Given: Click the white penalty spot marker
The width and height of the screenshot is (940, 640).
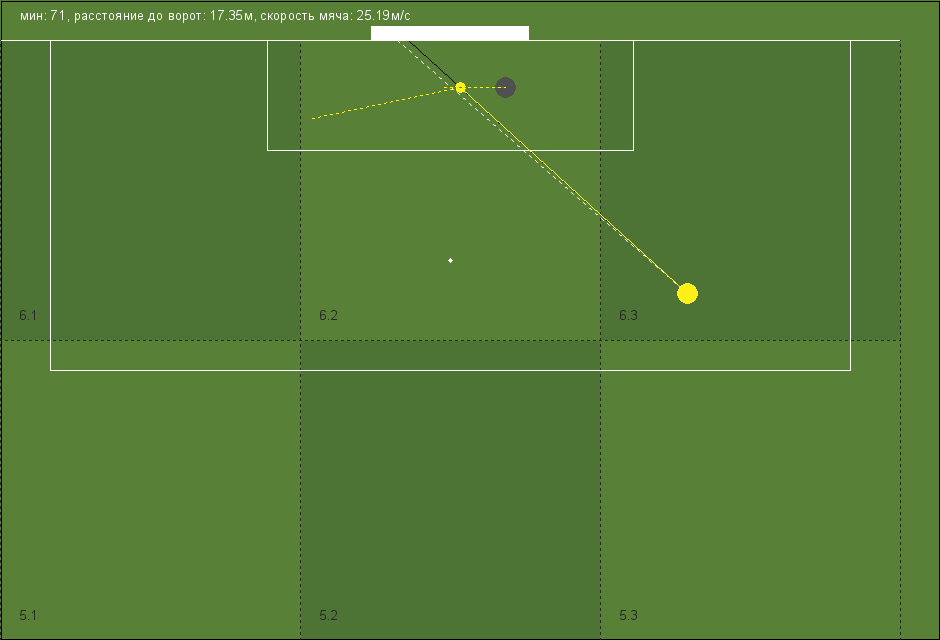Looking at the screenshot, I should pyautogui.click(x=450, y=260).
